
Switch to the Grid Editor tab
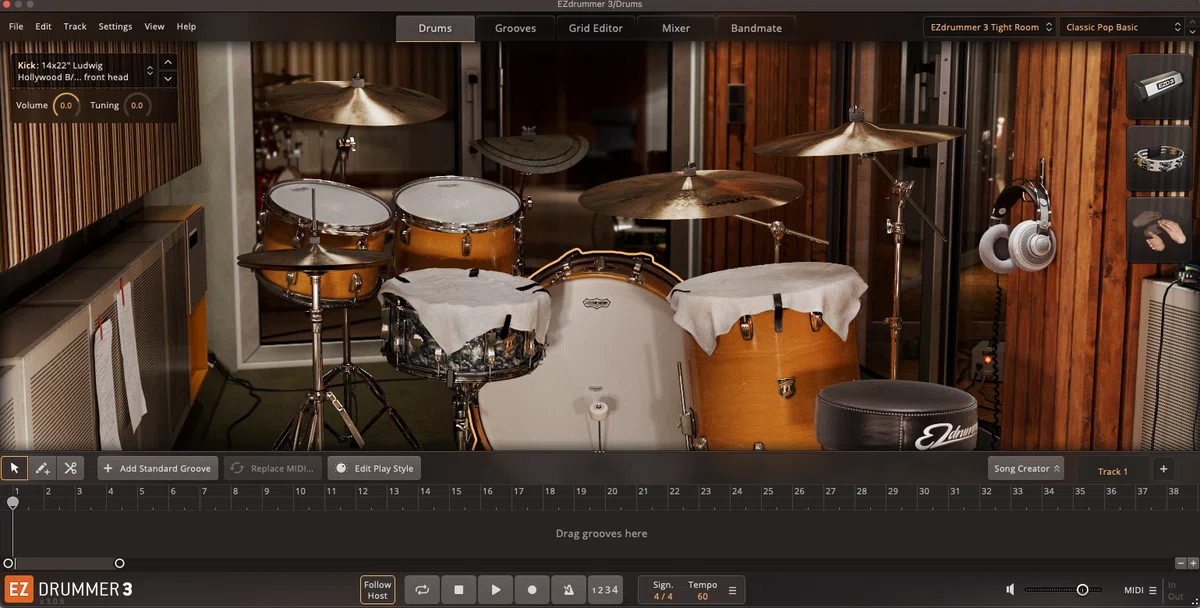(596, 28)
